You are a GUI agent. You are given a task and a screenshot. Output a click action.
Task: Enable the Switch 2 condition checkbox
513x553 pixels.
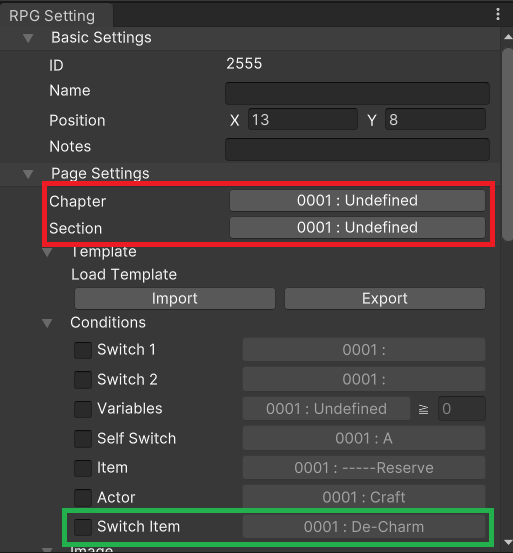click(83, 380)
